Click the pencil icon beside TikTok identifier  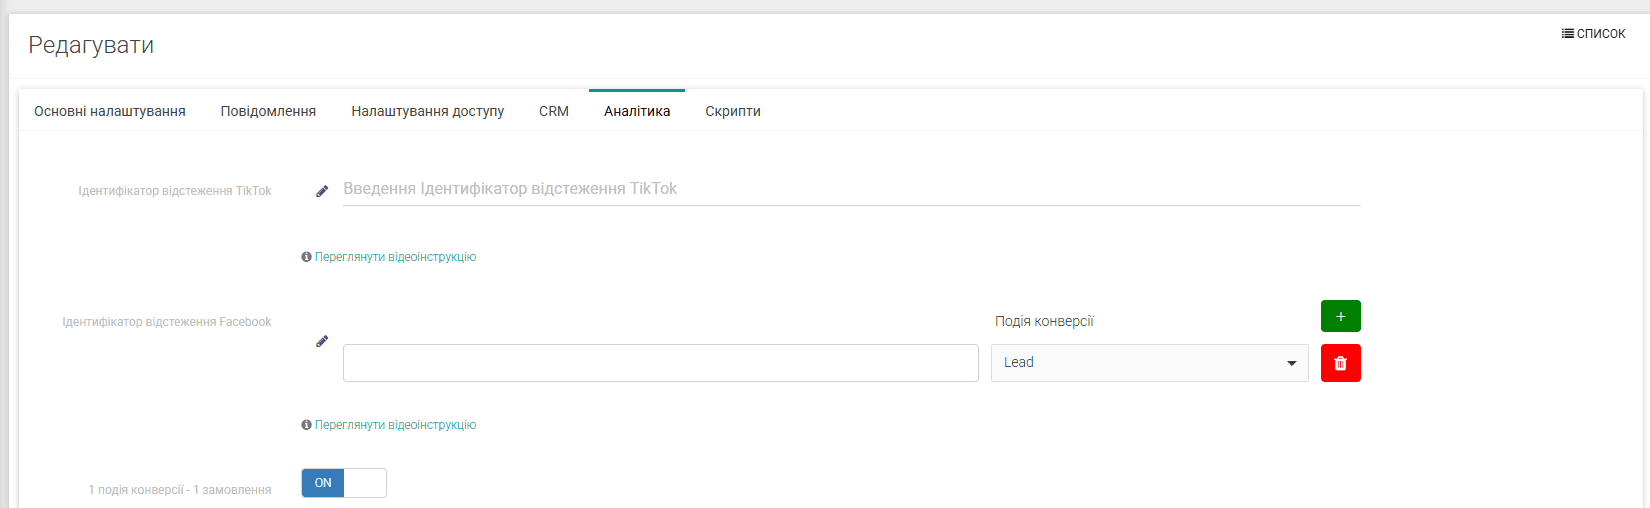322,191
